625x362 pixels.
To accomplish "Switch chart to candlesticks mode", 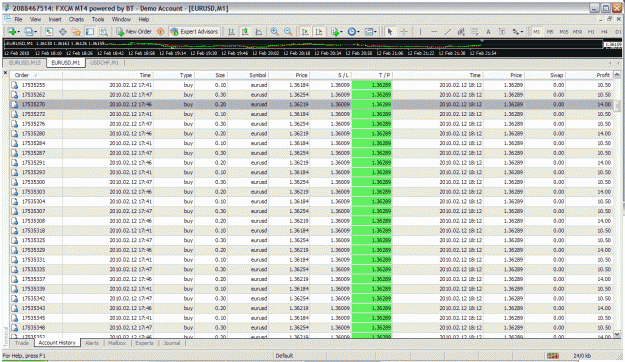I will pos(245,31).
